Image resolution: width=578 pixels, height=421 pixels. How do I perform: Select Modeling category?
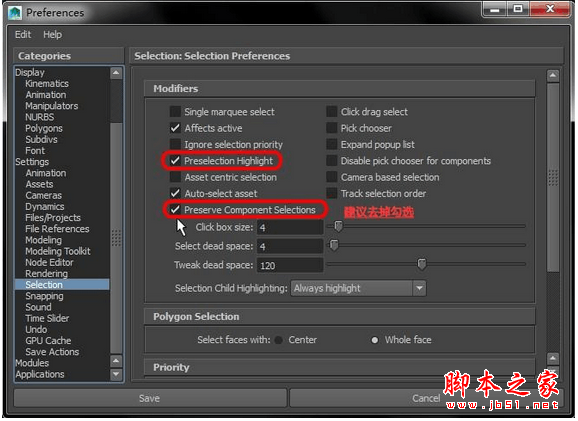(x=43, y=240)
